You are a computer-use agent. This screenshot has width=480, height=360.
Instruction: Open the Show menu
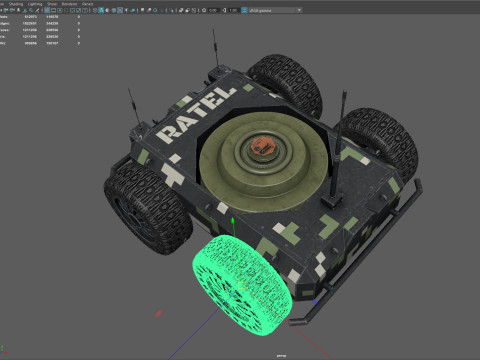(52, 4)
